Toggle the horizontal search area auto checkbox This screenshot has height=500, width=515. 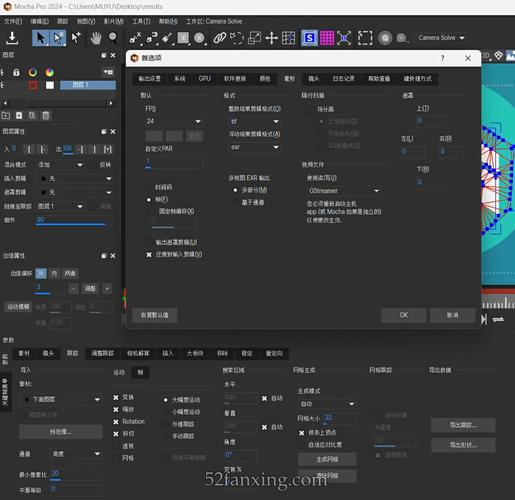pos(264,398)
